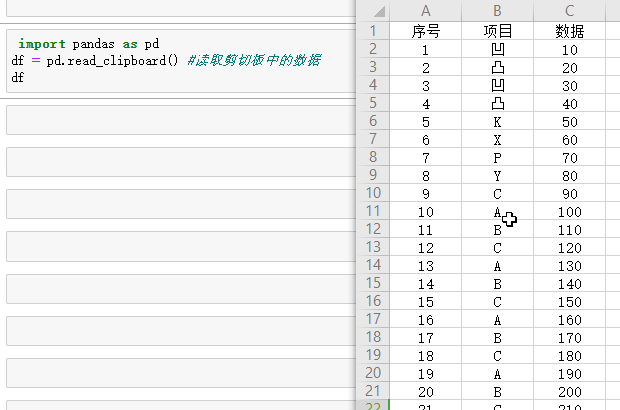Select the cell containing K in 项目 column

[497, 122]
